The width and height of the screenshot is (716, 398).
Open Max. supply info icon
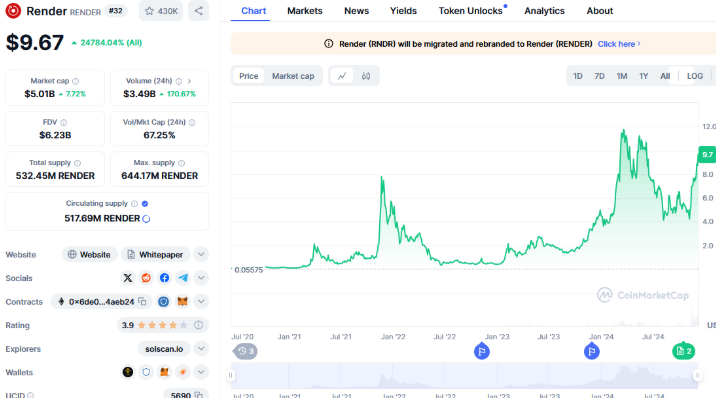point(182,163)
